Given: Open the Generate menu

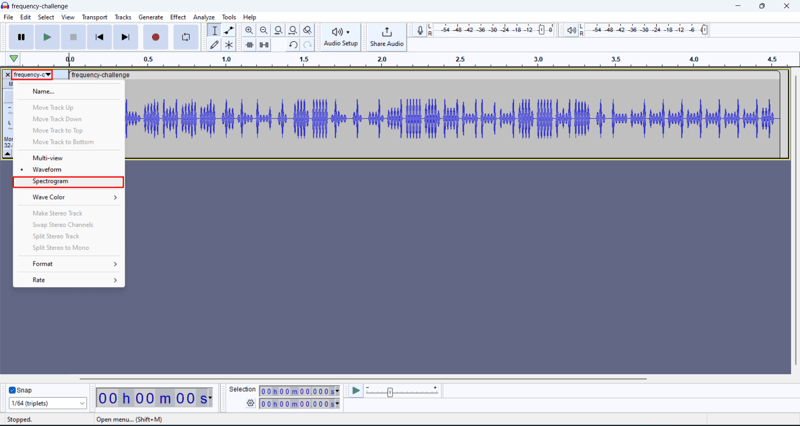Looking at the screenshot, I should (151, 17).
